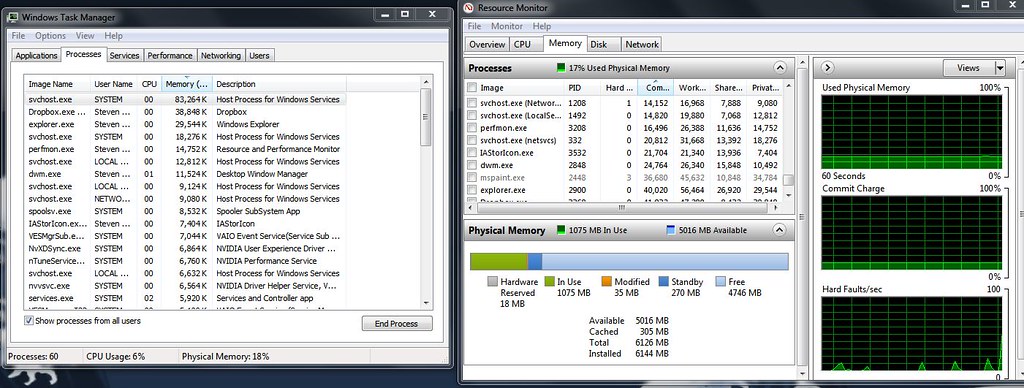Sort by the CPU column in Task Manager

[149, 84]
